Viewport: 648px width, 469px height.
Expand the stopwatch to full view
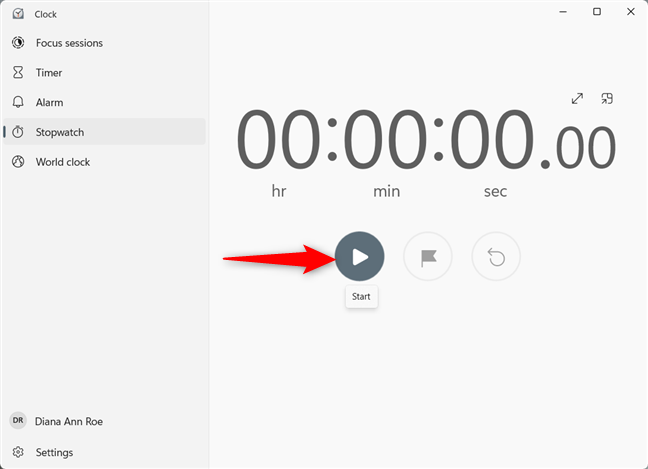coord(577,98)
